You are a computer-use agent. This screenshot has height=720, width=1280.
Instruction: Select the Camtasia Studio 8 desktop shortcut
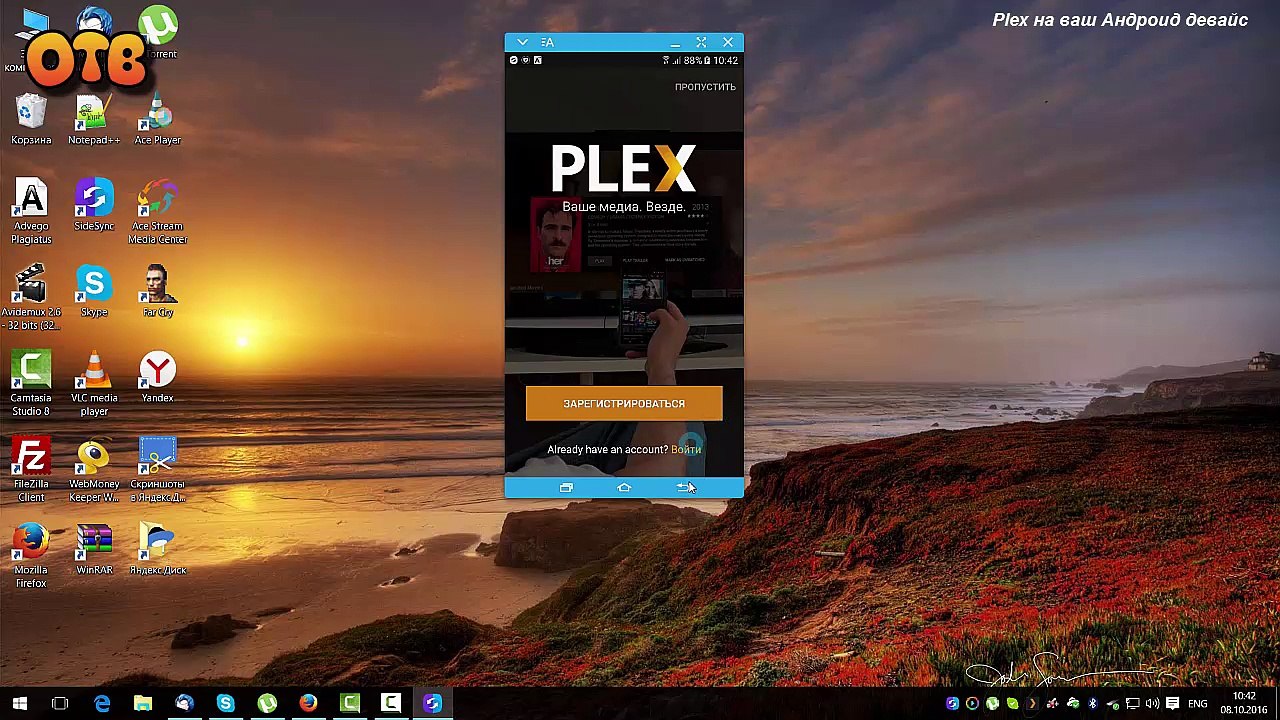pyautogui.click(x=31, y=384)
